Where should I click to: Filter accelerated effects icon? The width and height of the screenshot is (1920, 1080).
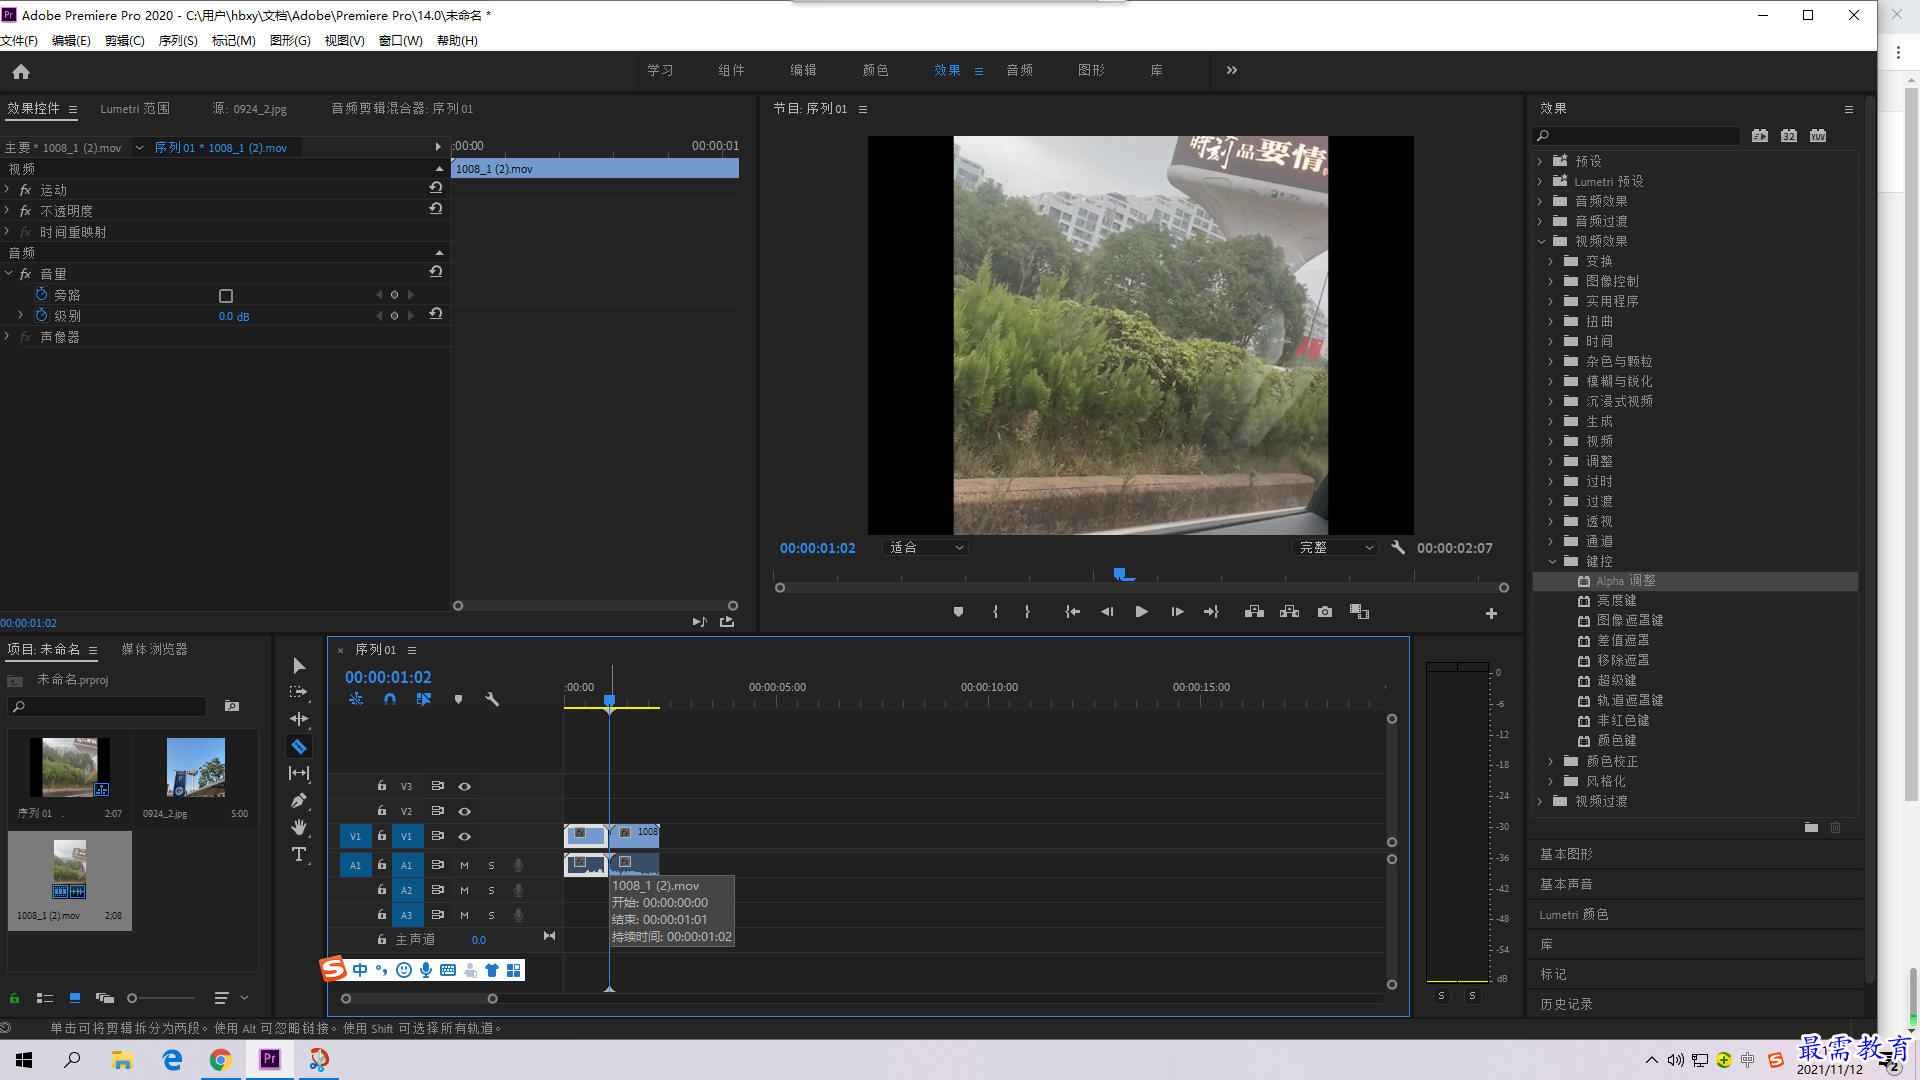point(1760,136)
